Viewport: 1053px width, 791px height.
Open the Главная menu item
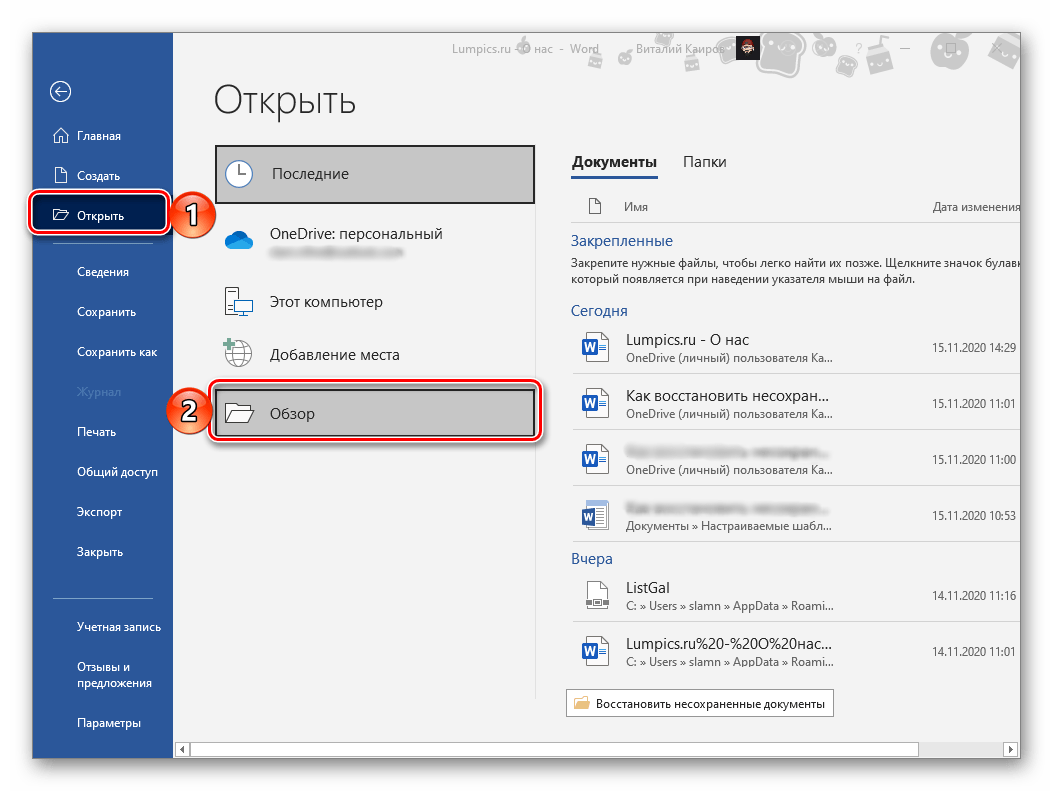[99, 136]
